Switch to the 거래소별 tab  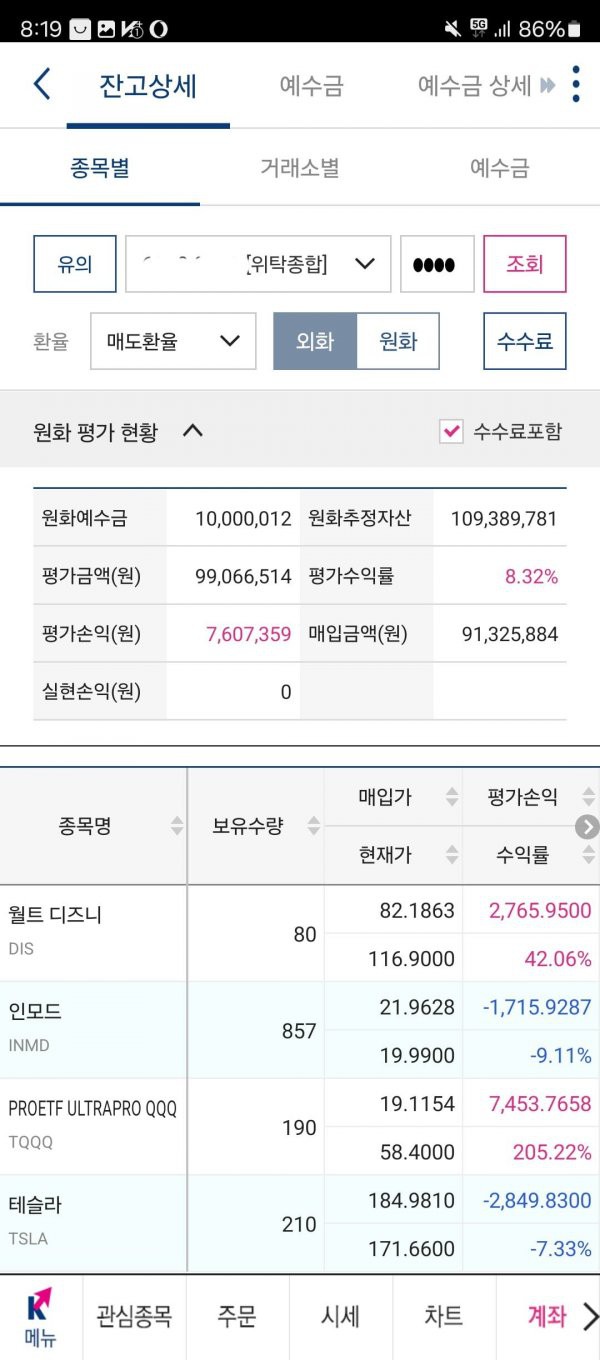[x=300, y=168]
